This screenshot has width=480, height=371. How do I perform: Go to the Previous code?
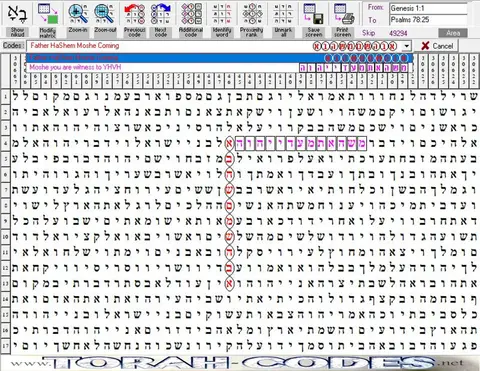coord(134,13)
